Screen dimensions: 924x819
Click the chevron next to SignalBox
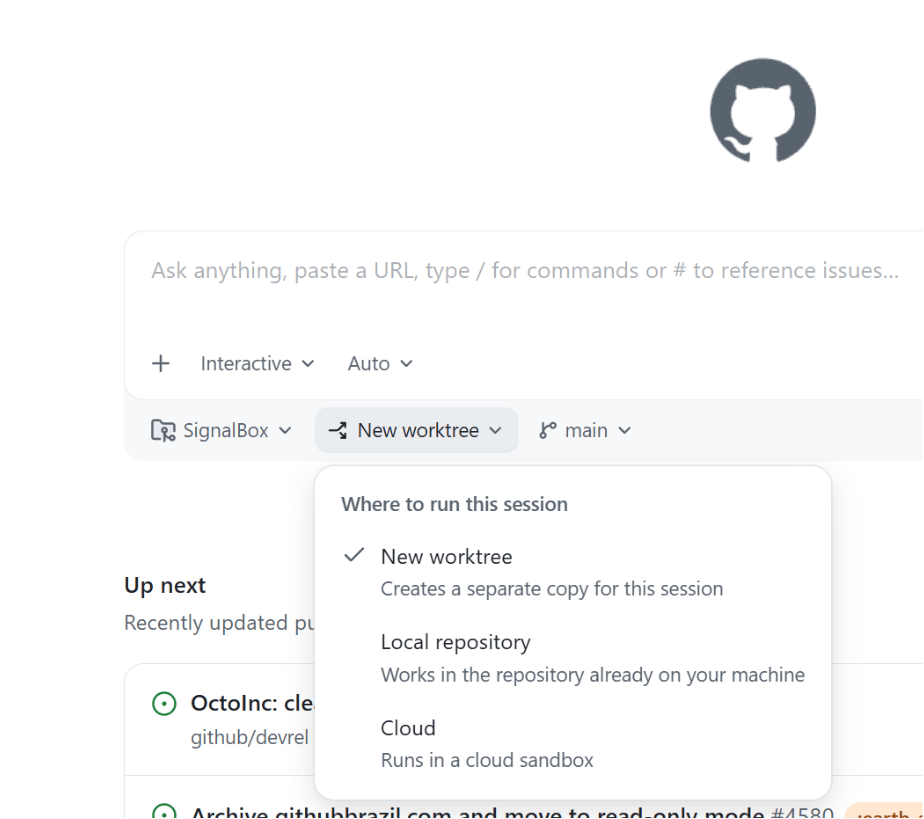(x=285, y=431)
